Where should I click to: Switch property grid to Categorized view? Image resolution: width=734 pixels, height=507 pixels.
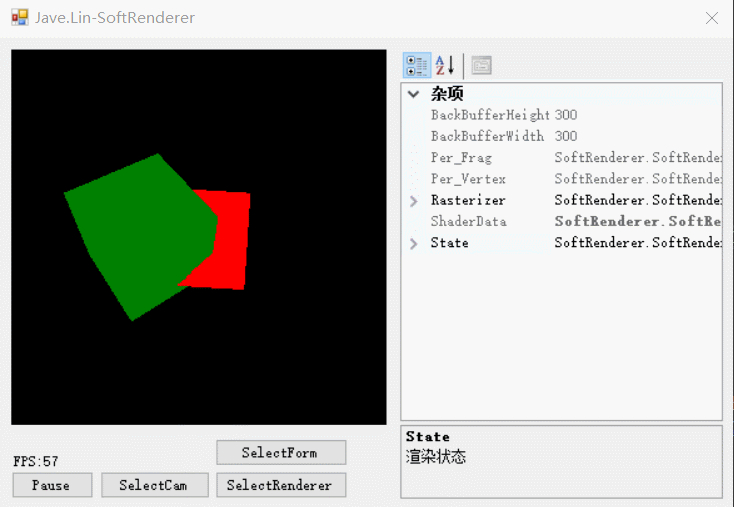[417, 66]
